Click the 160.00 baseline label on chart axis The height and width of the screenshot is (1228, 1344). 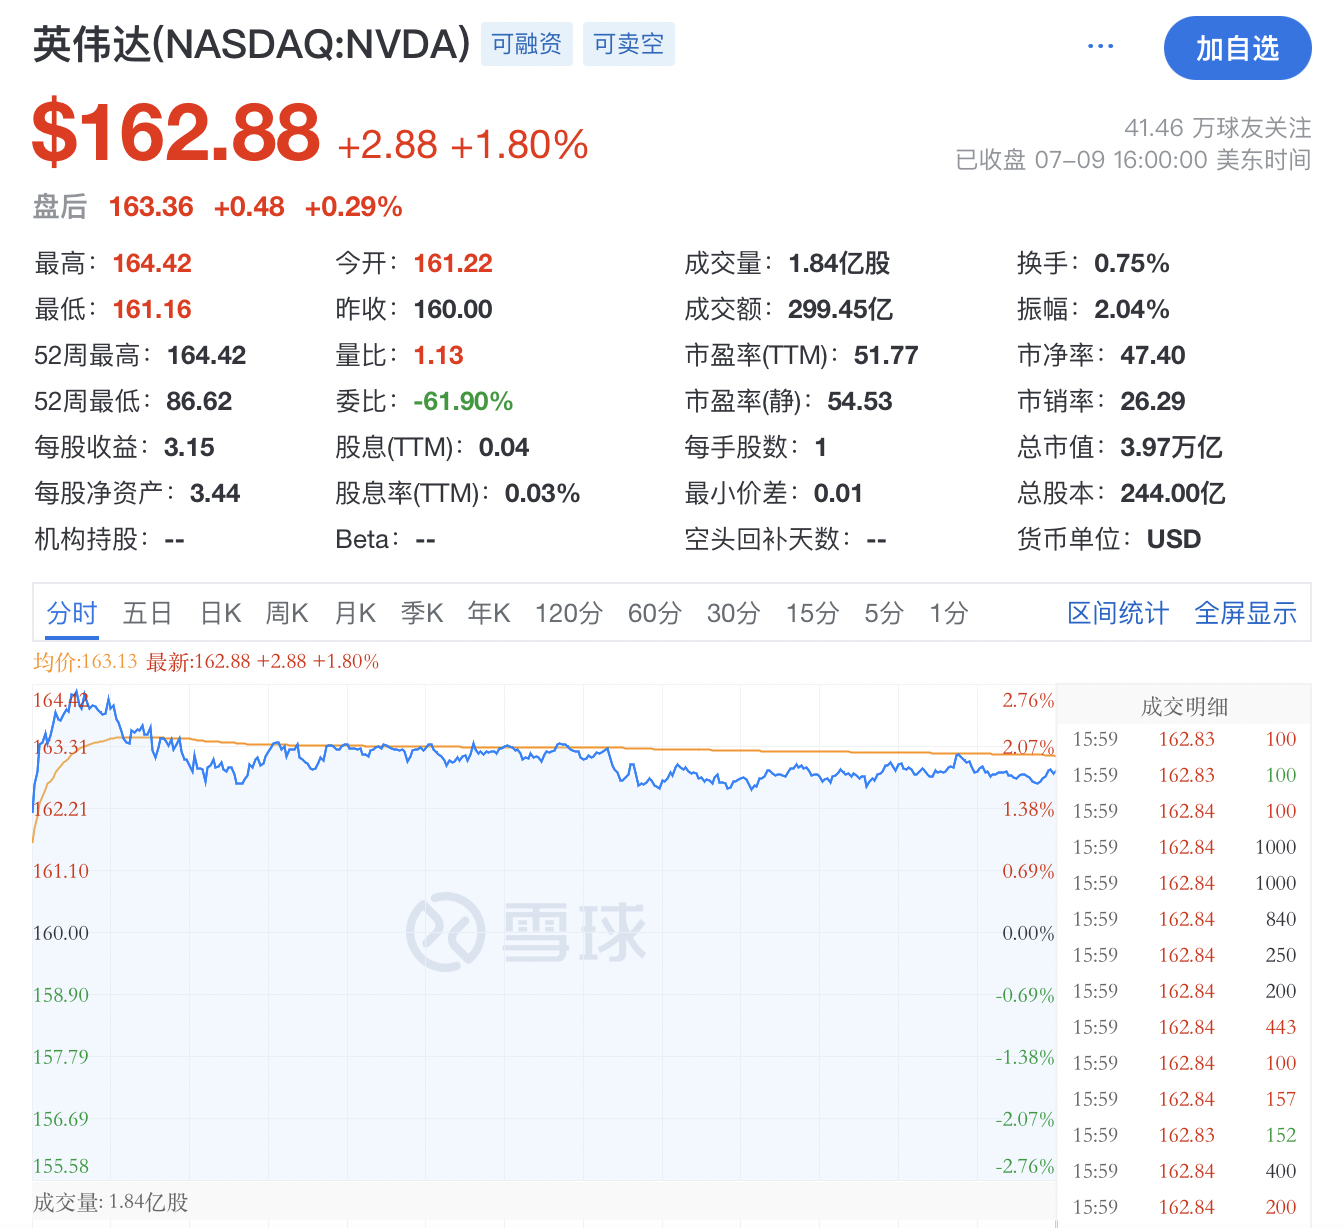[61, 933]
